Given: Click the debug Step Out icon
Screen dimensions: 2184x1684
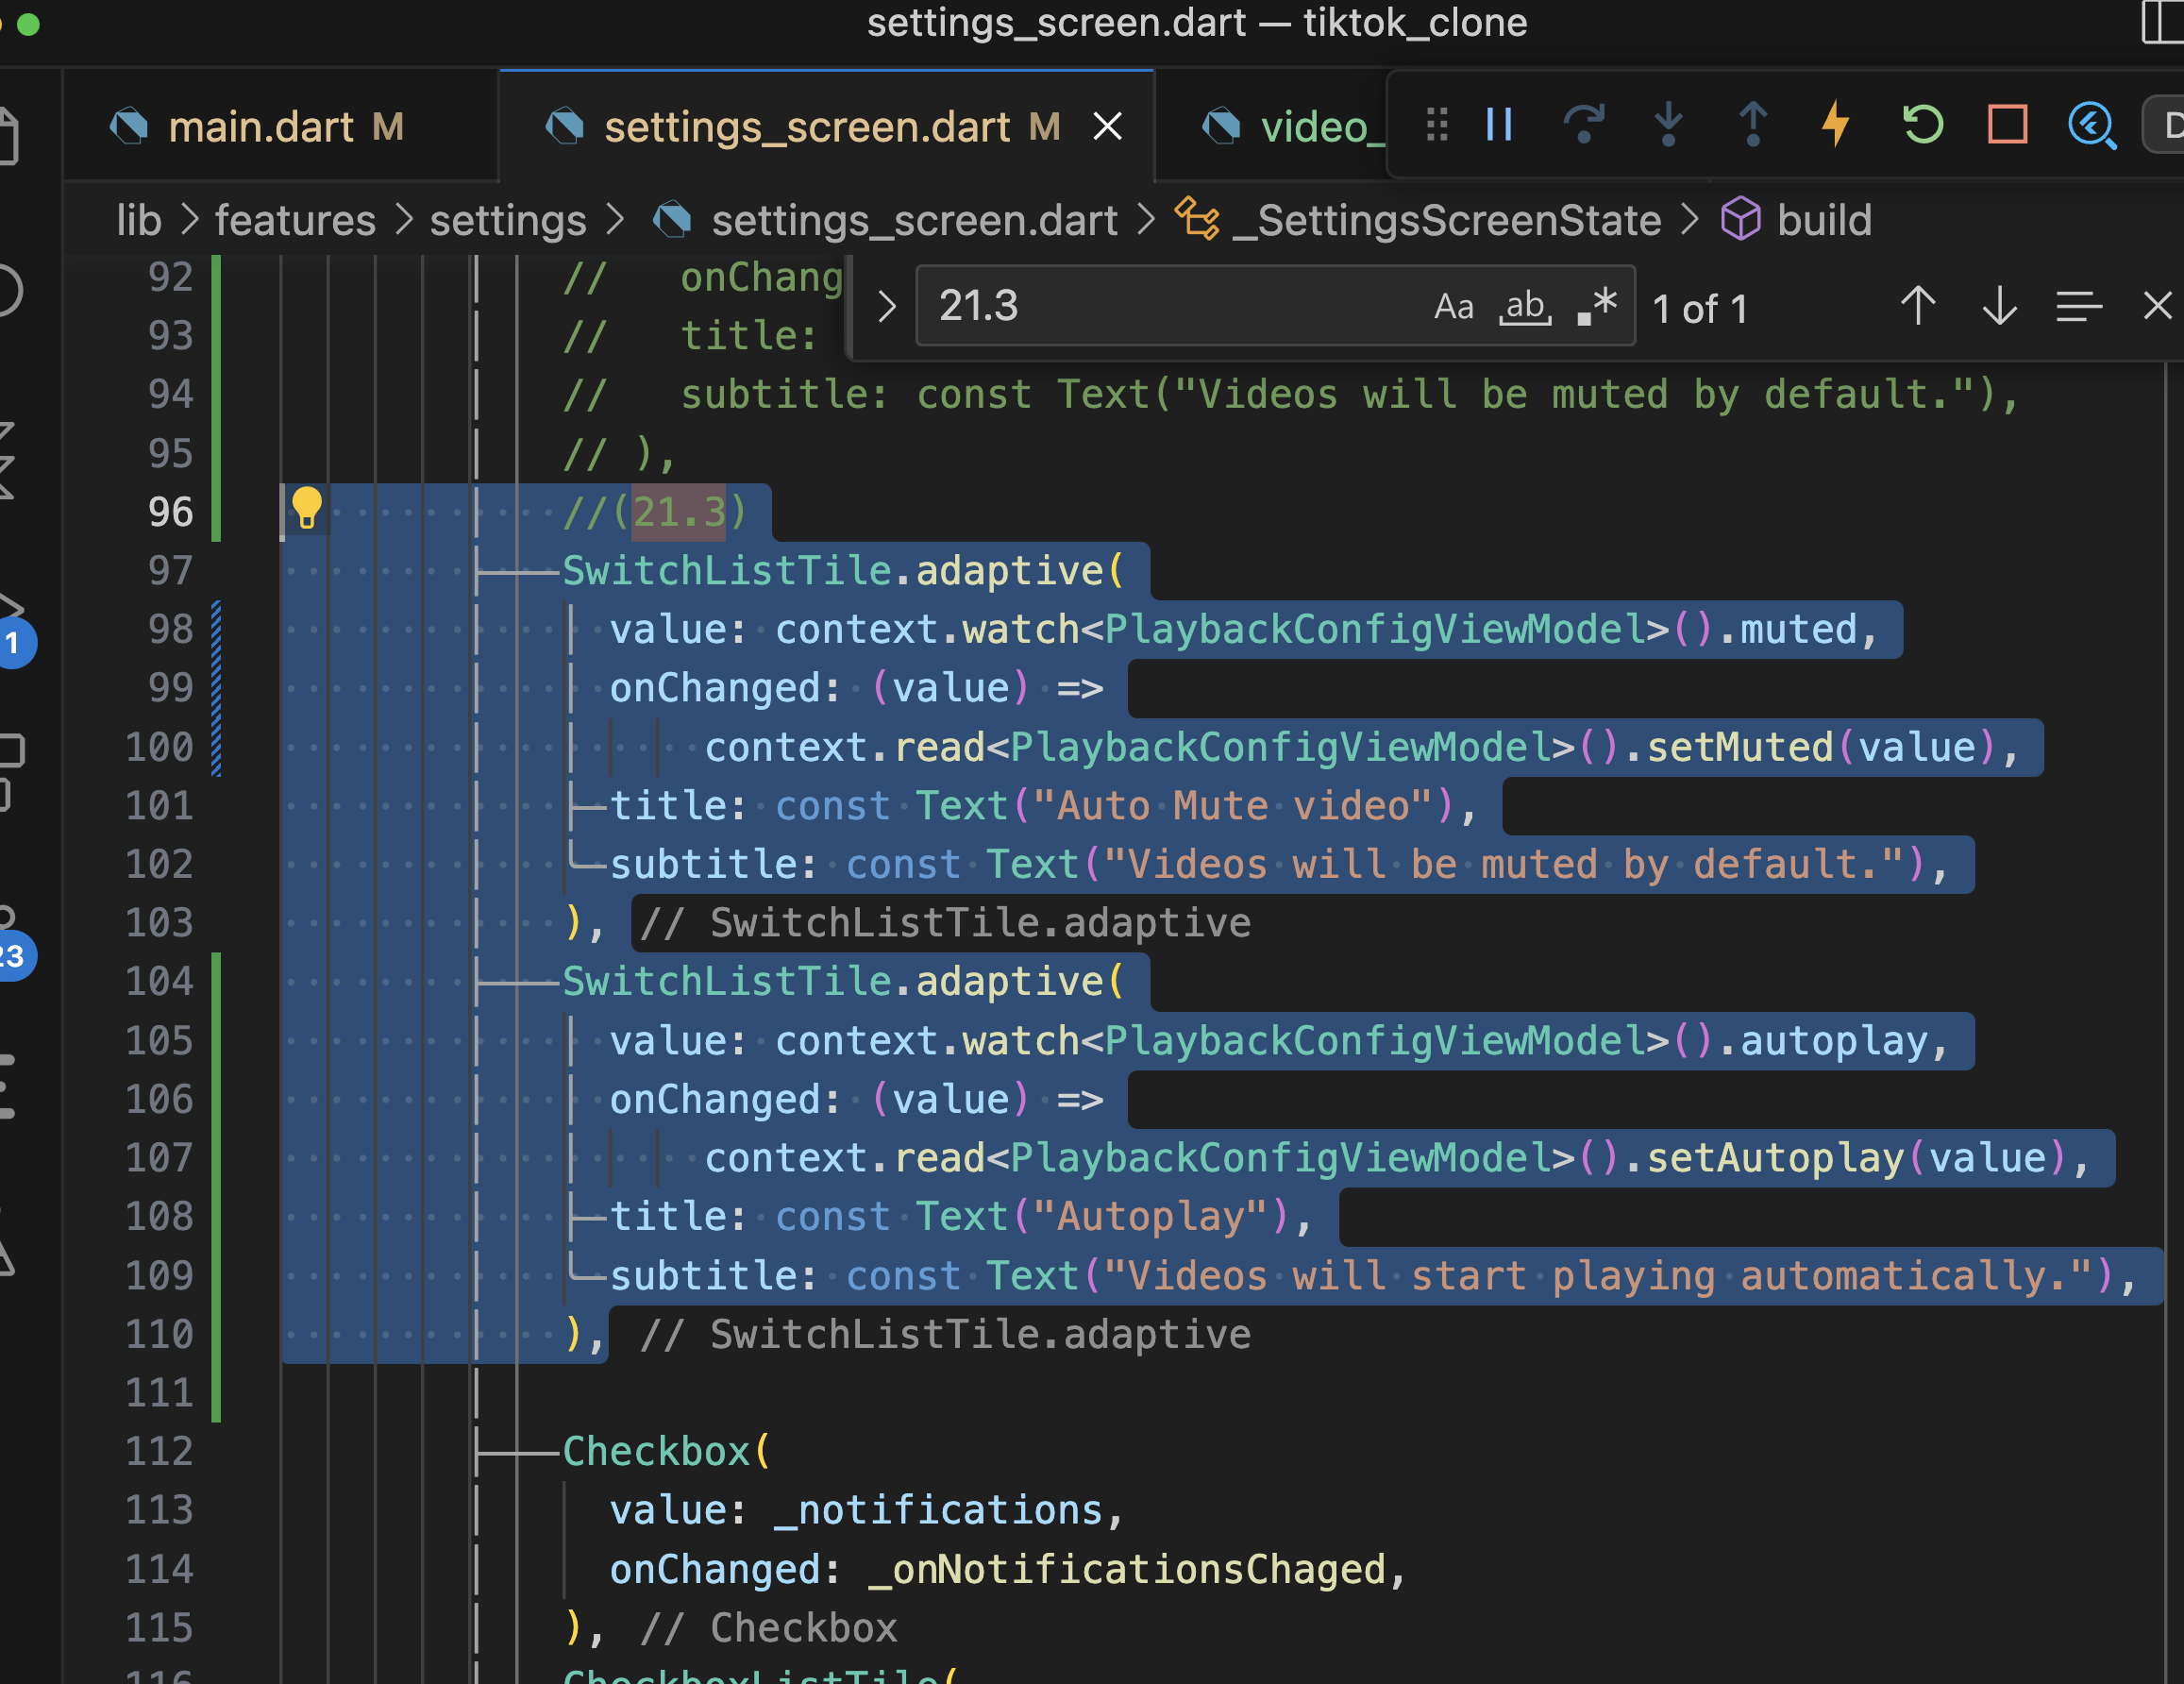Looking at the screenshot, I should point(1752,125).
